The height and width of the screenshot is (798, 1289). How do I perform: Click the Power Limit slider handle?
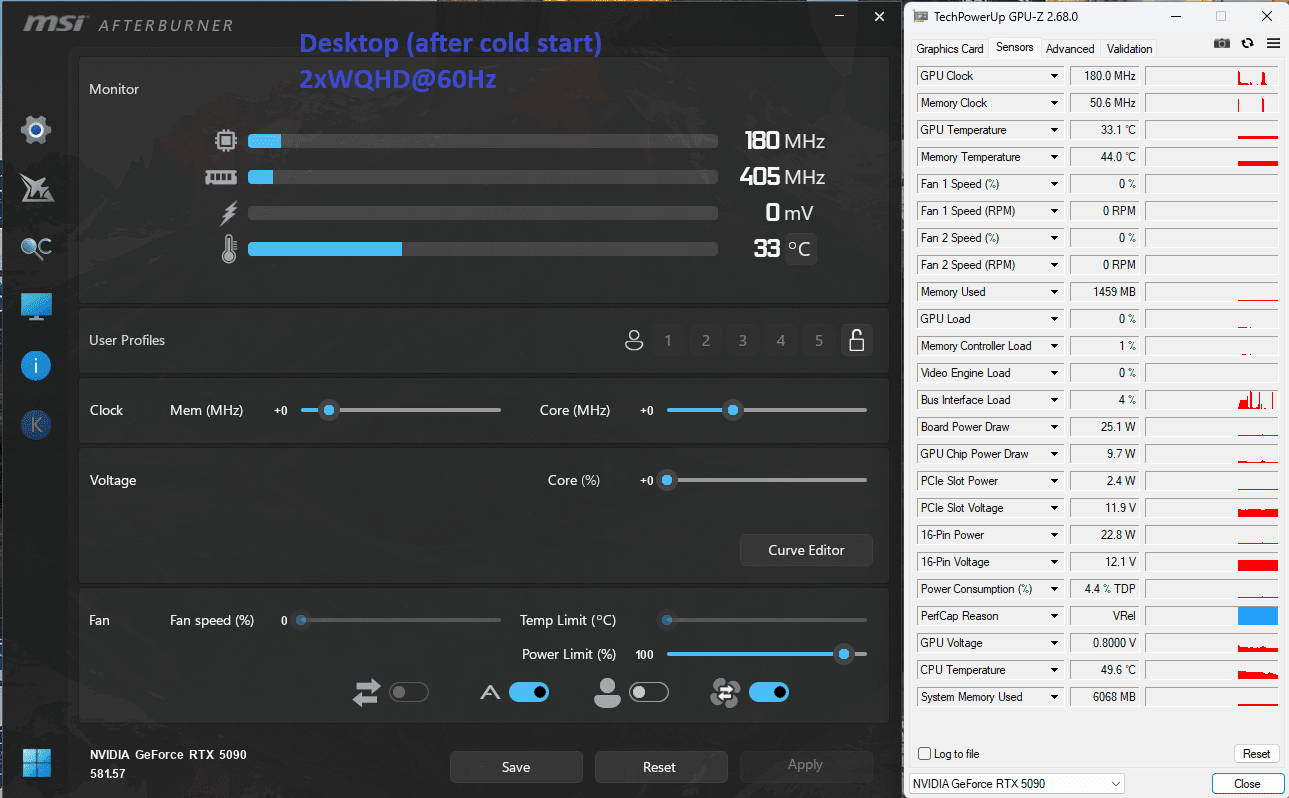(x=845, y=654)
